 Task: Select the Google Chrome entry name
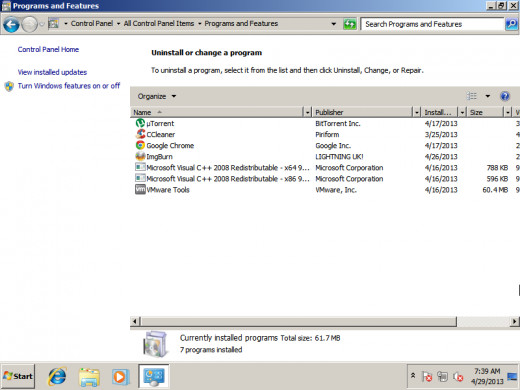170,145
